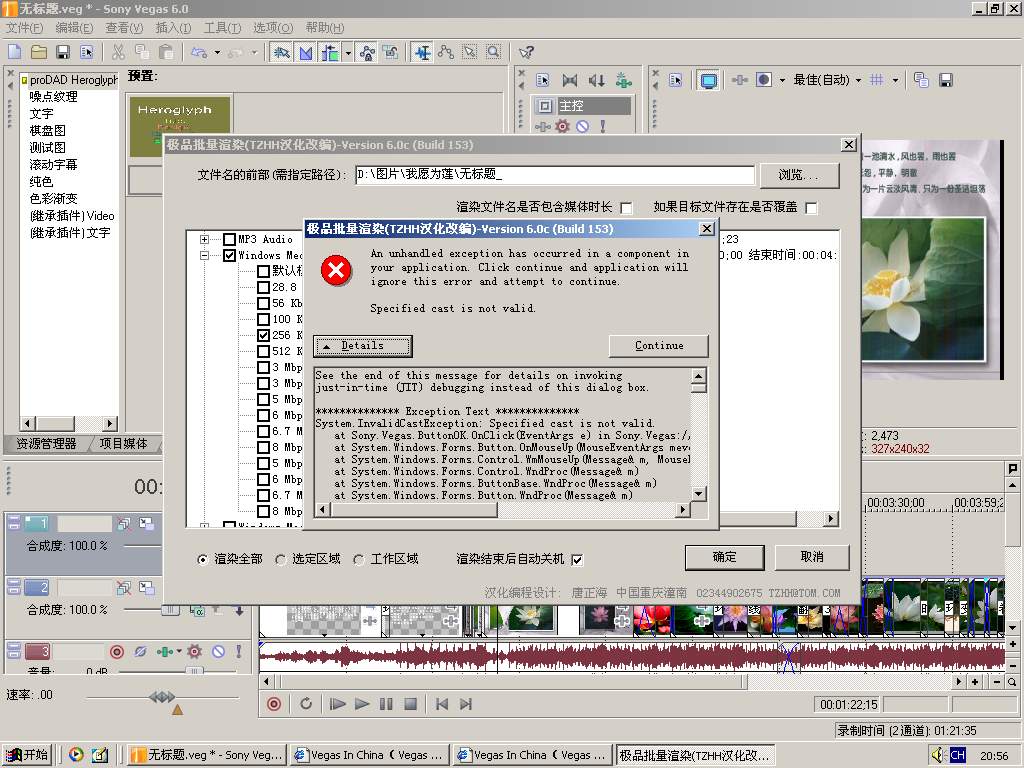The width and height of the screenshot is (1024, 768).
Task: Select the Envelope Edit tool icon
Action: pyautogui.click(x=446, y=52)
